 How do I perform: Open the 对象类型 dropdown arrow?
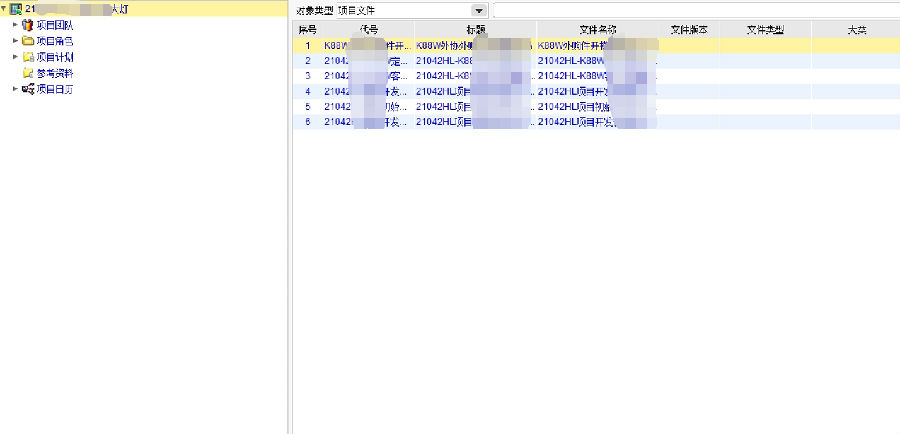479,11
